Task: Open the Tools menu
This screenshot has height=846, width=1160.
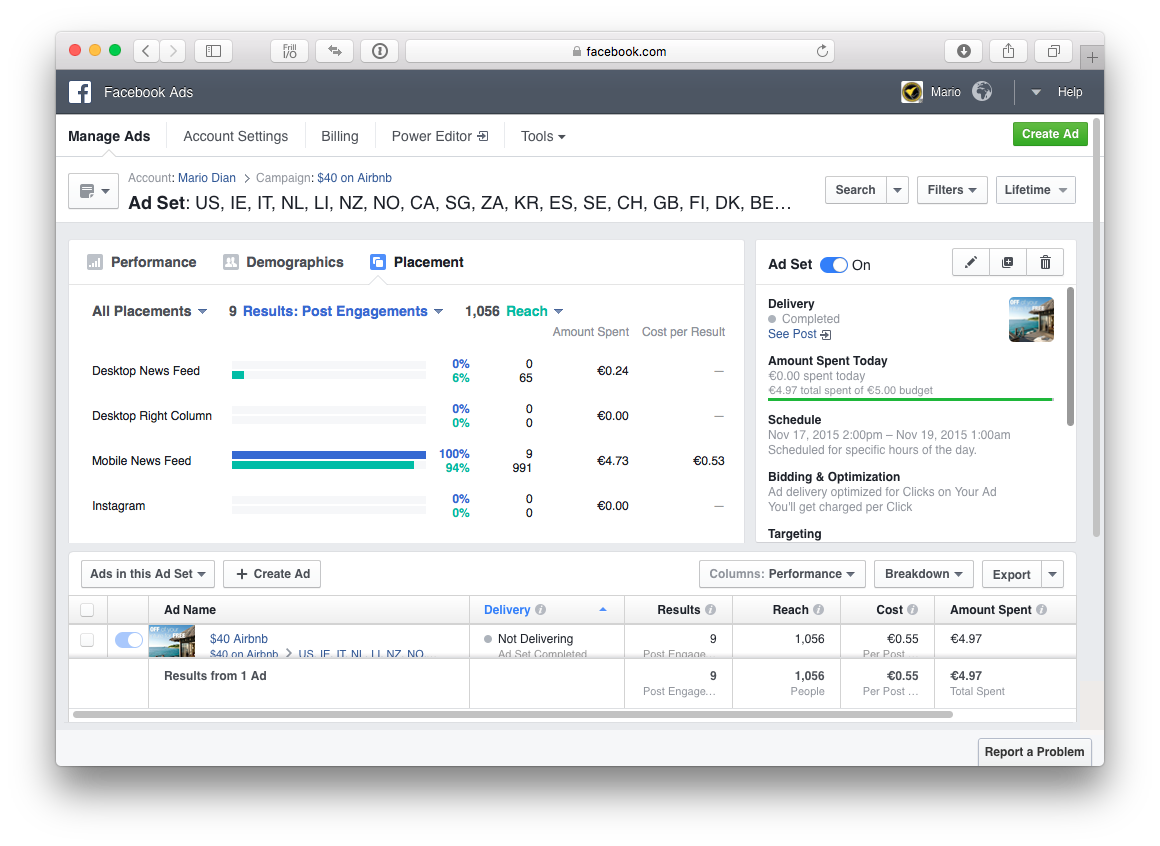Action: point(543,136)
